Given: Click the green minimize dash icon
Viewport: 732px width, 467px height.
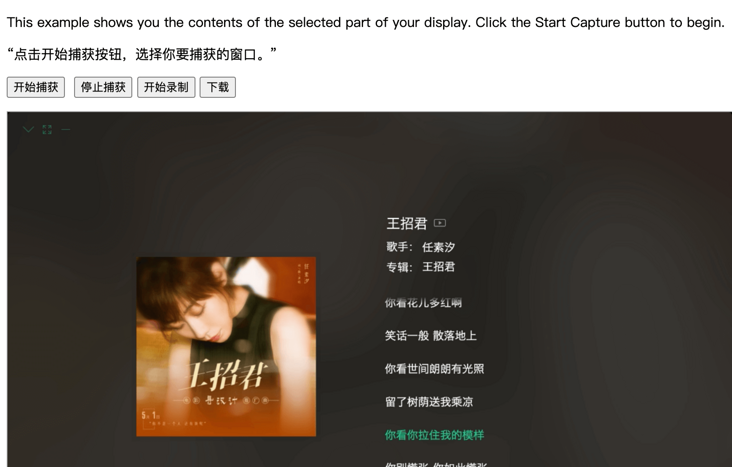Looking at the screenshot, I should click(x=66, y=130).
